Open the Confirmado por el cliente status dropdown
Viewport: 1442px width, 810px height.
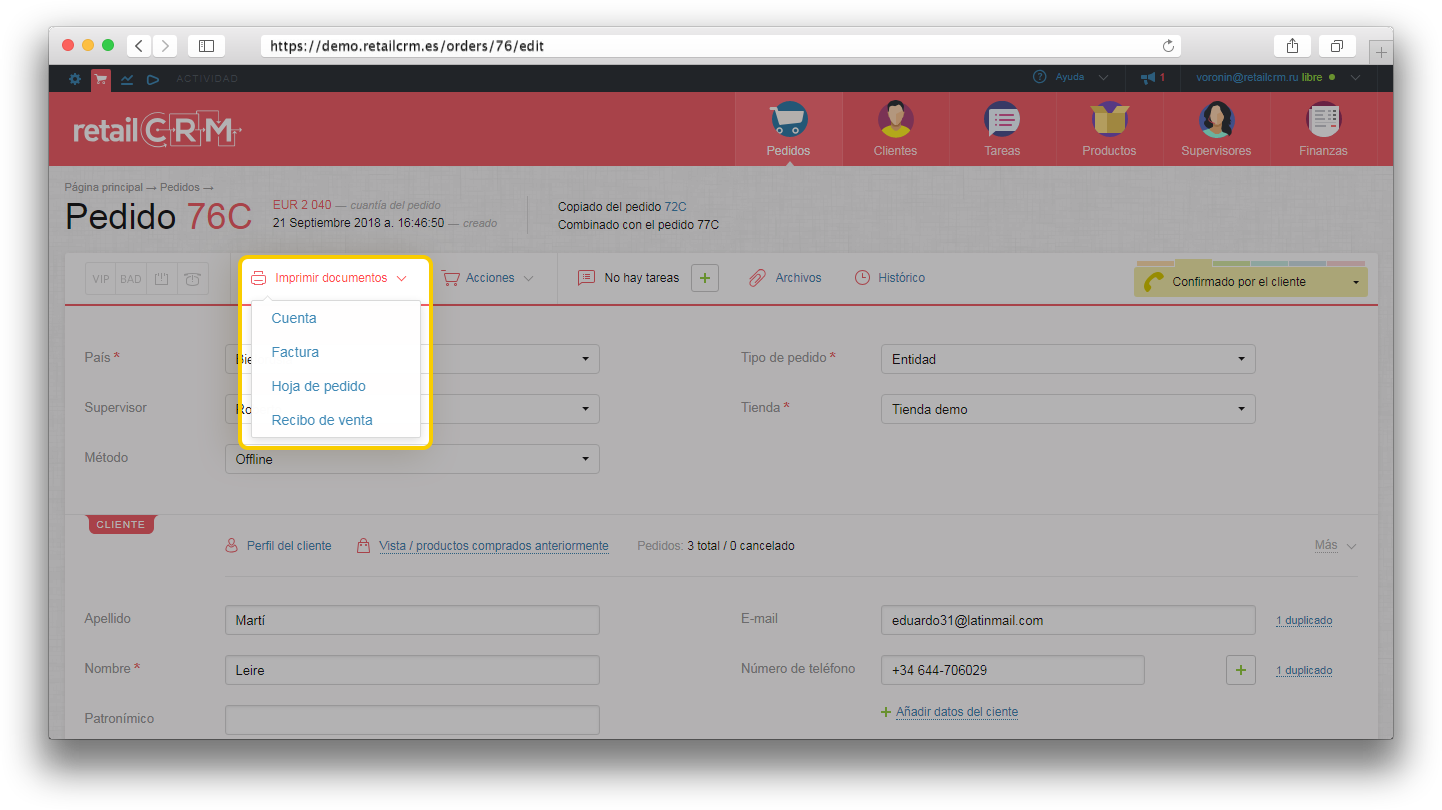pos(1250,282)
